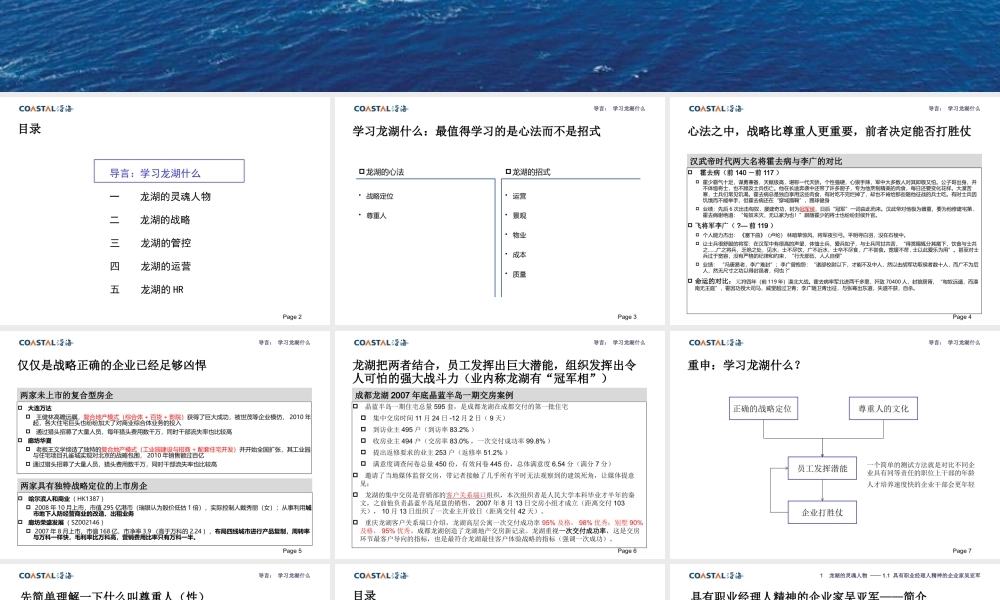Image resolution: width=1000 pixels, height=600 pixels.
Task: Open slide thumbnail Page 5 仅仅是战略正确
Action: coord(165,444)
